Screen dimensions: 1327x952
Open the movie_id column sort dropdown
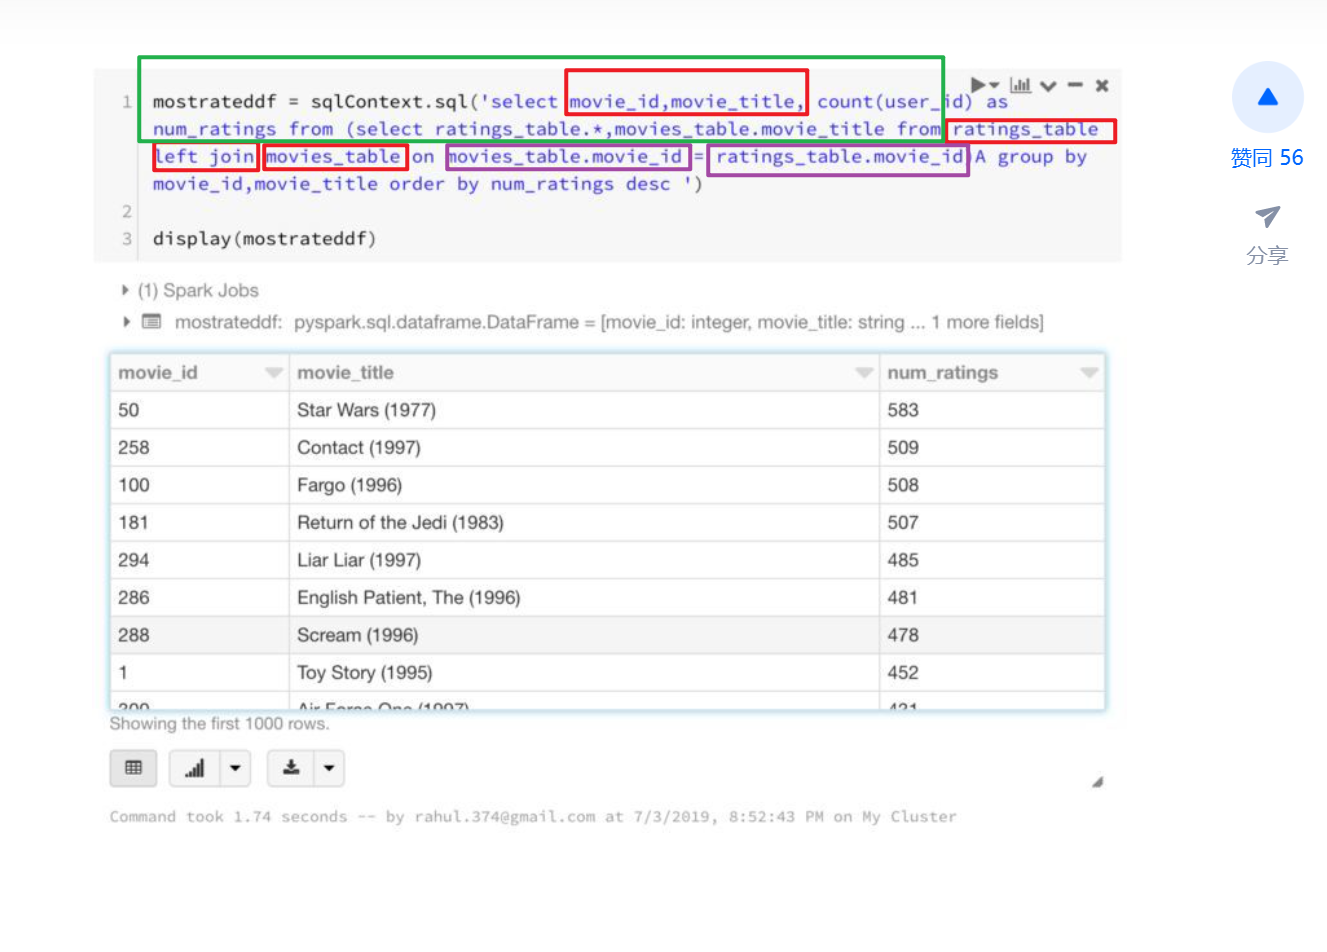coord(273,373)
